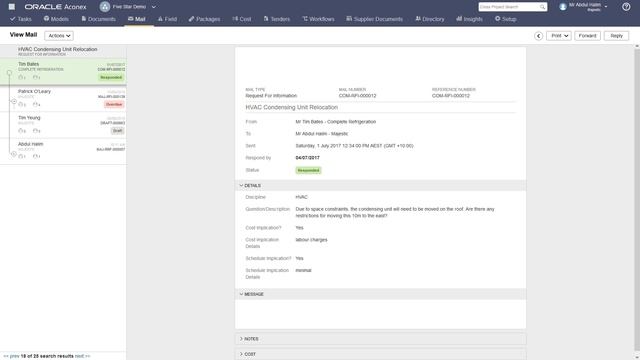This screenshot has height=360, width=640.
Task: Click the Tasks checkmark icon
Action: [13, 19]
